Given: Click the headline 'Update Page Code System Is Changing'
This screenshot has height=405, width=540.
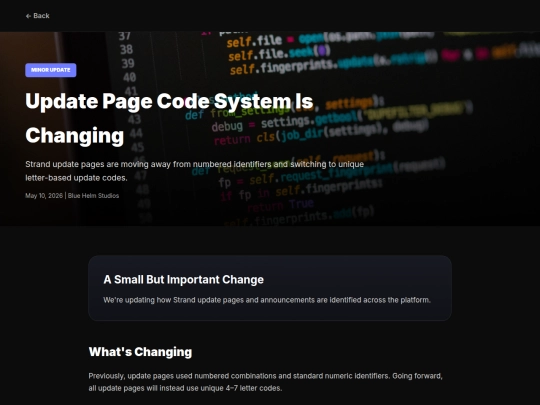Looking at the screenshot, I should 169,118.
